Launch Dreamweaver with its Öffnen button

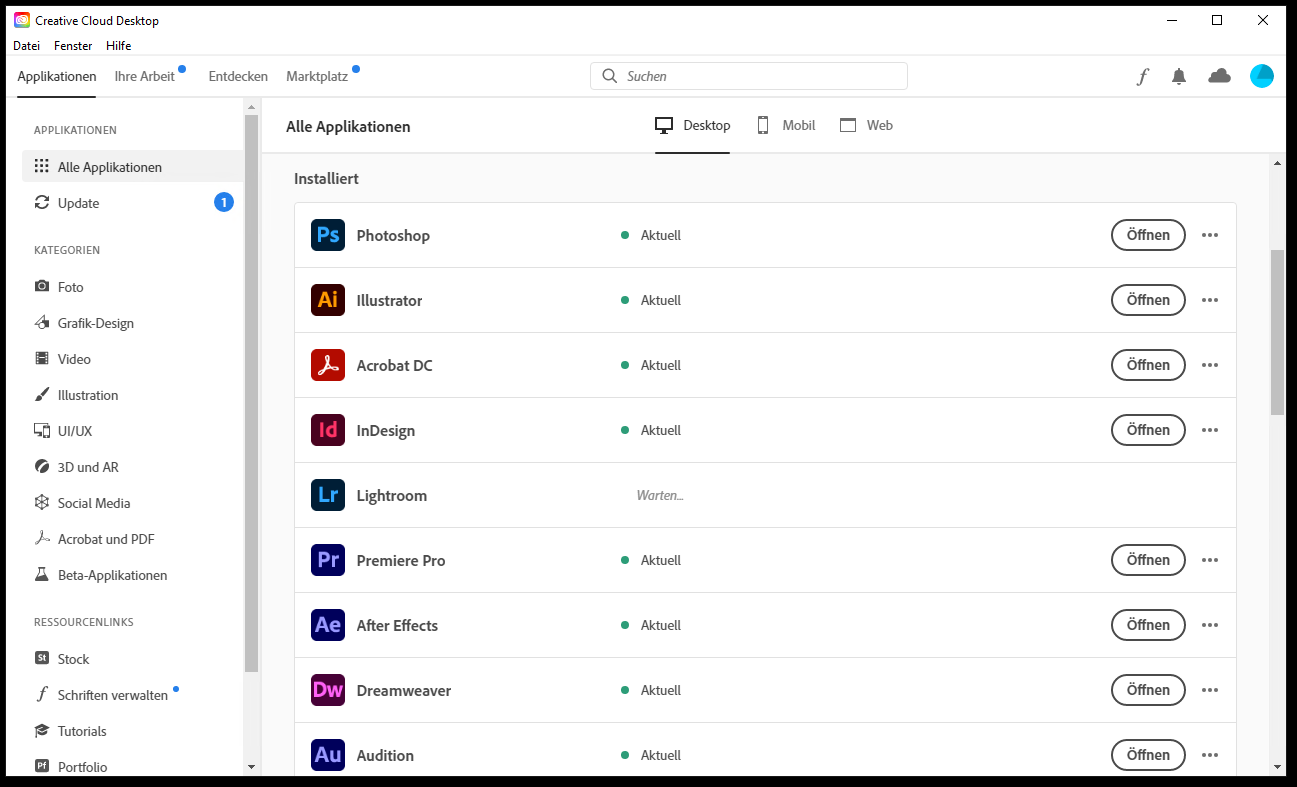tap(1148, 690)
